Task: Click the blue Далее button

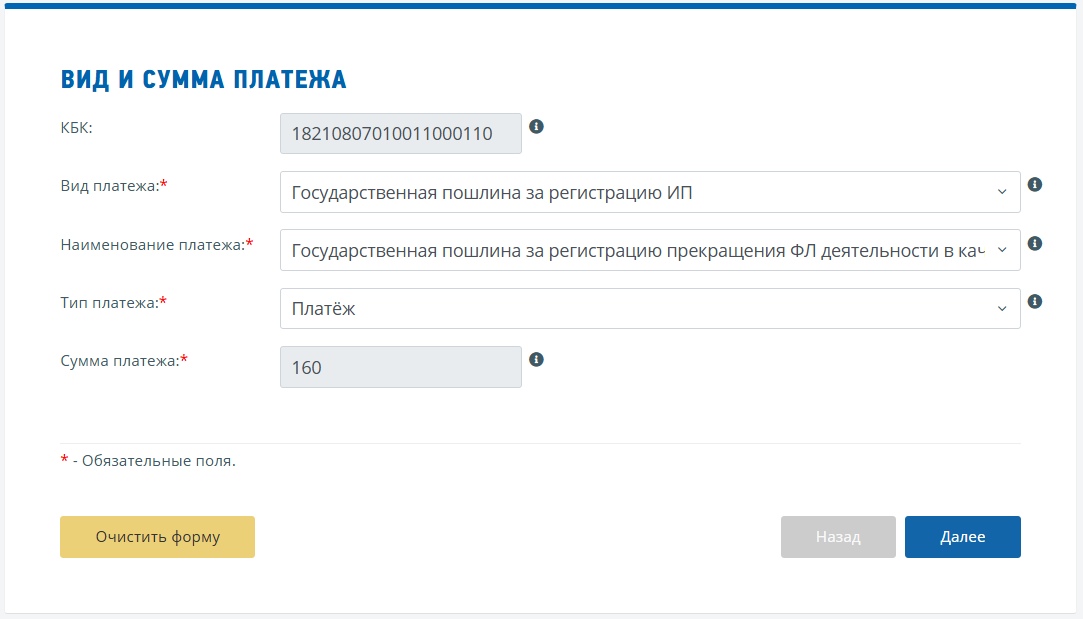Action: click(x=962, y=537)
